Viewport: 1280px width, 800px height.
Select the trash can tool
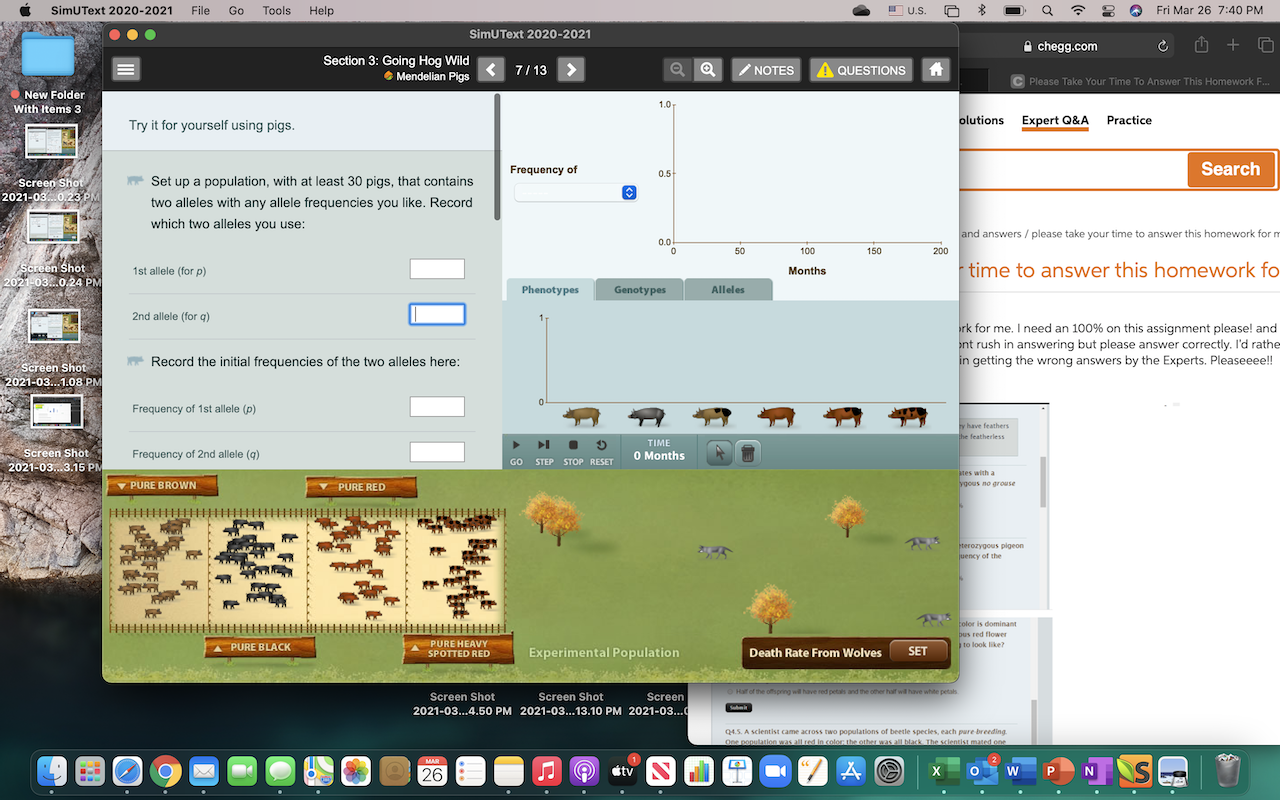(x=747, y=453)
